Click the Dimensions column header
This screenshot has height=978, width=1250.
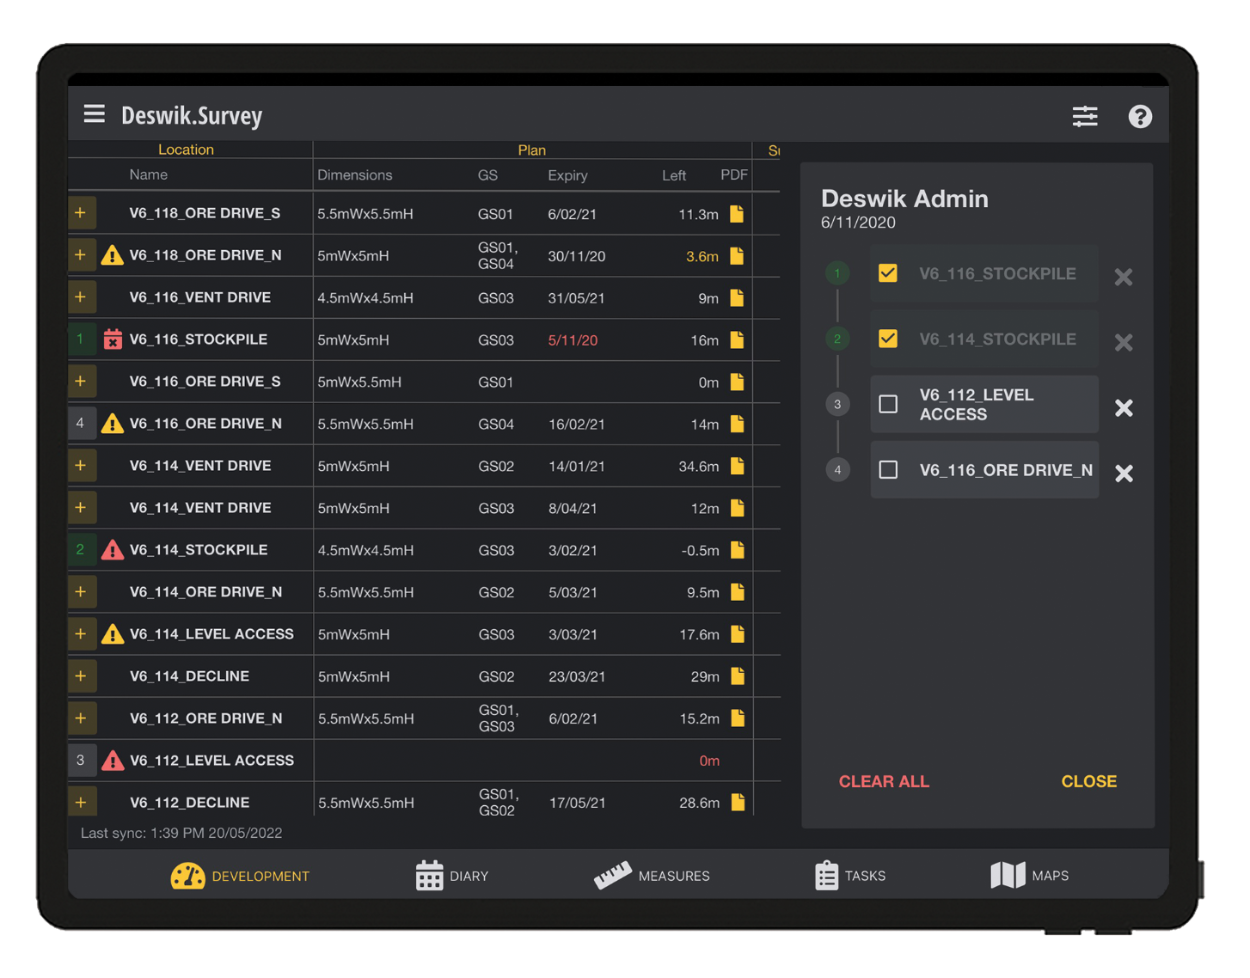click(355, 175)
